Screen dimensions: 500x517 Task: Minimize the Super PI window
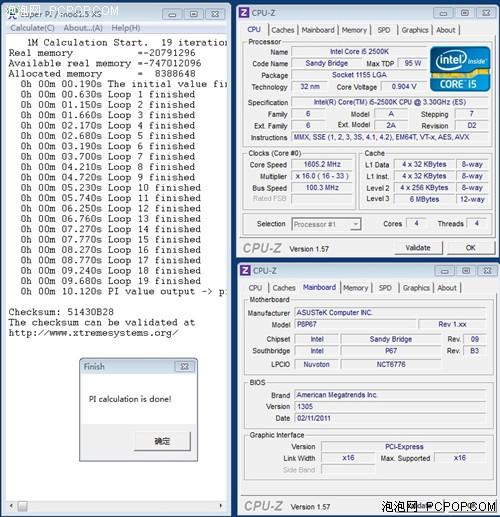[172, 14]
